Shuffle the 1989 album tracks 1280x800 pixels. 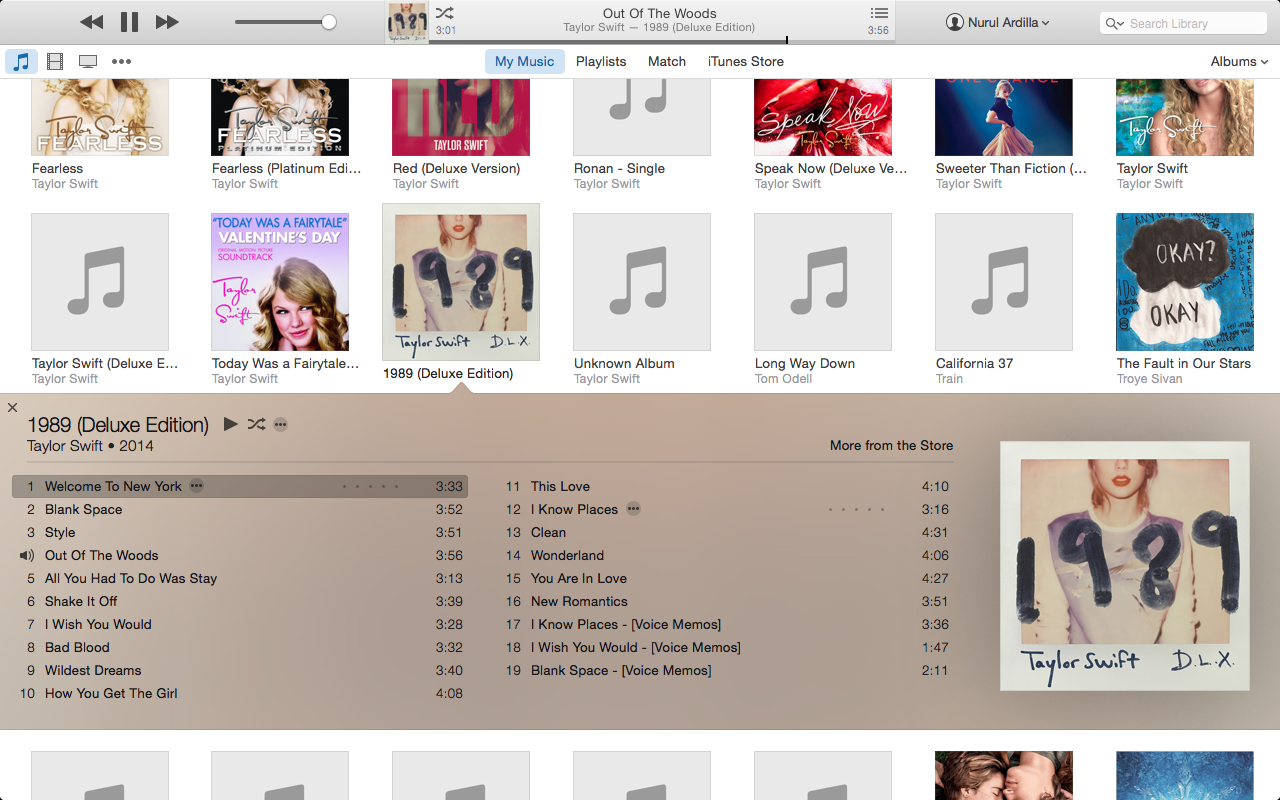pos(256,424)
